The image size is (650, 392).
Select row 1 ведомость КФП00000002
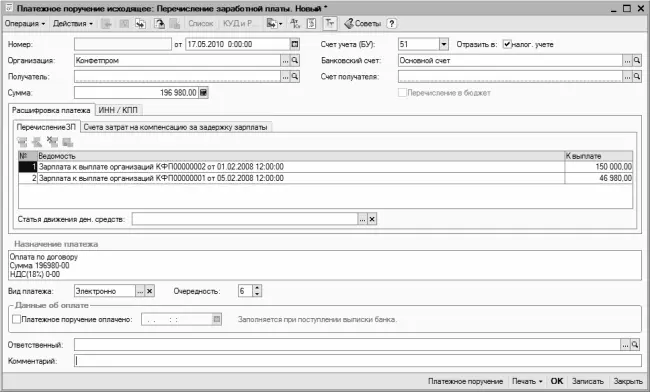pyautogui.click(x=325, y=167)
